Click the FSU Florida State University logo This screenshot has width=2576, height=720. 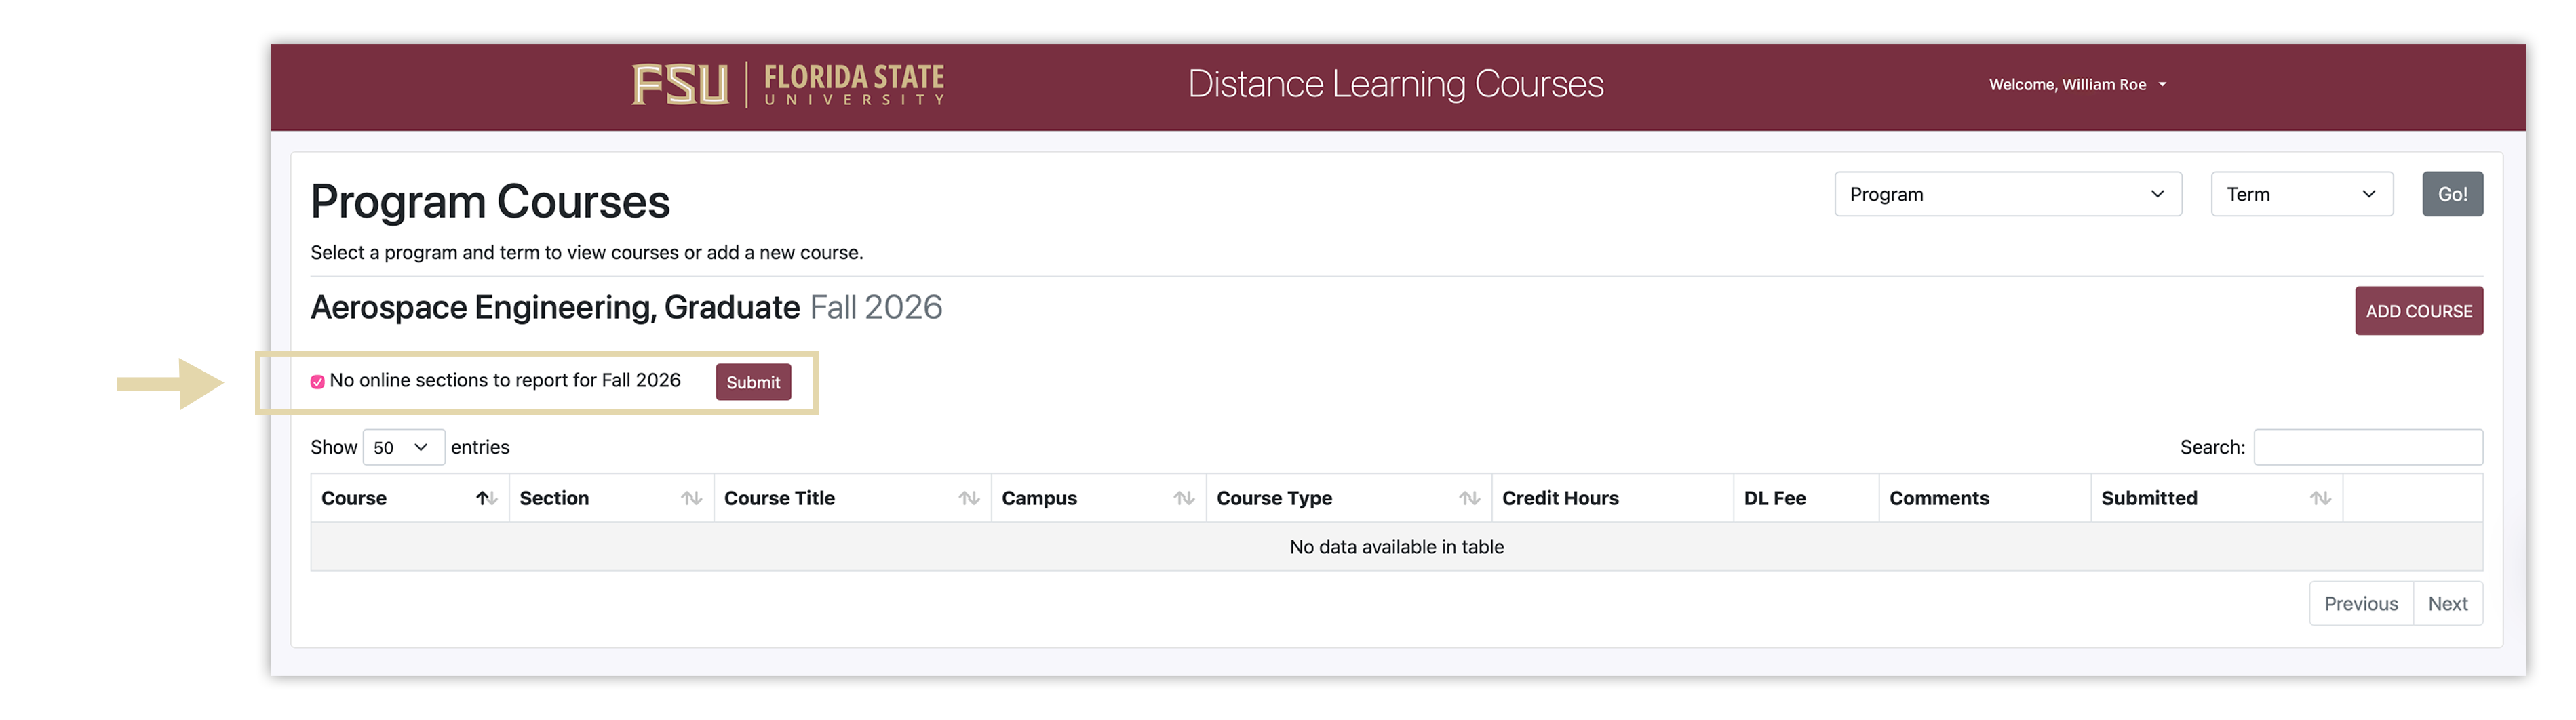coord(788,84)
